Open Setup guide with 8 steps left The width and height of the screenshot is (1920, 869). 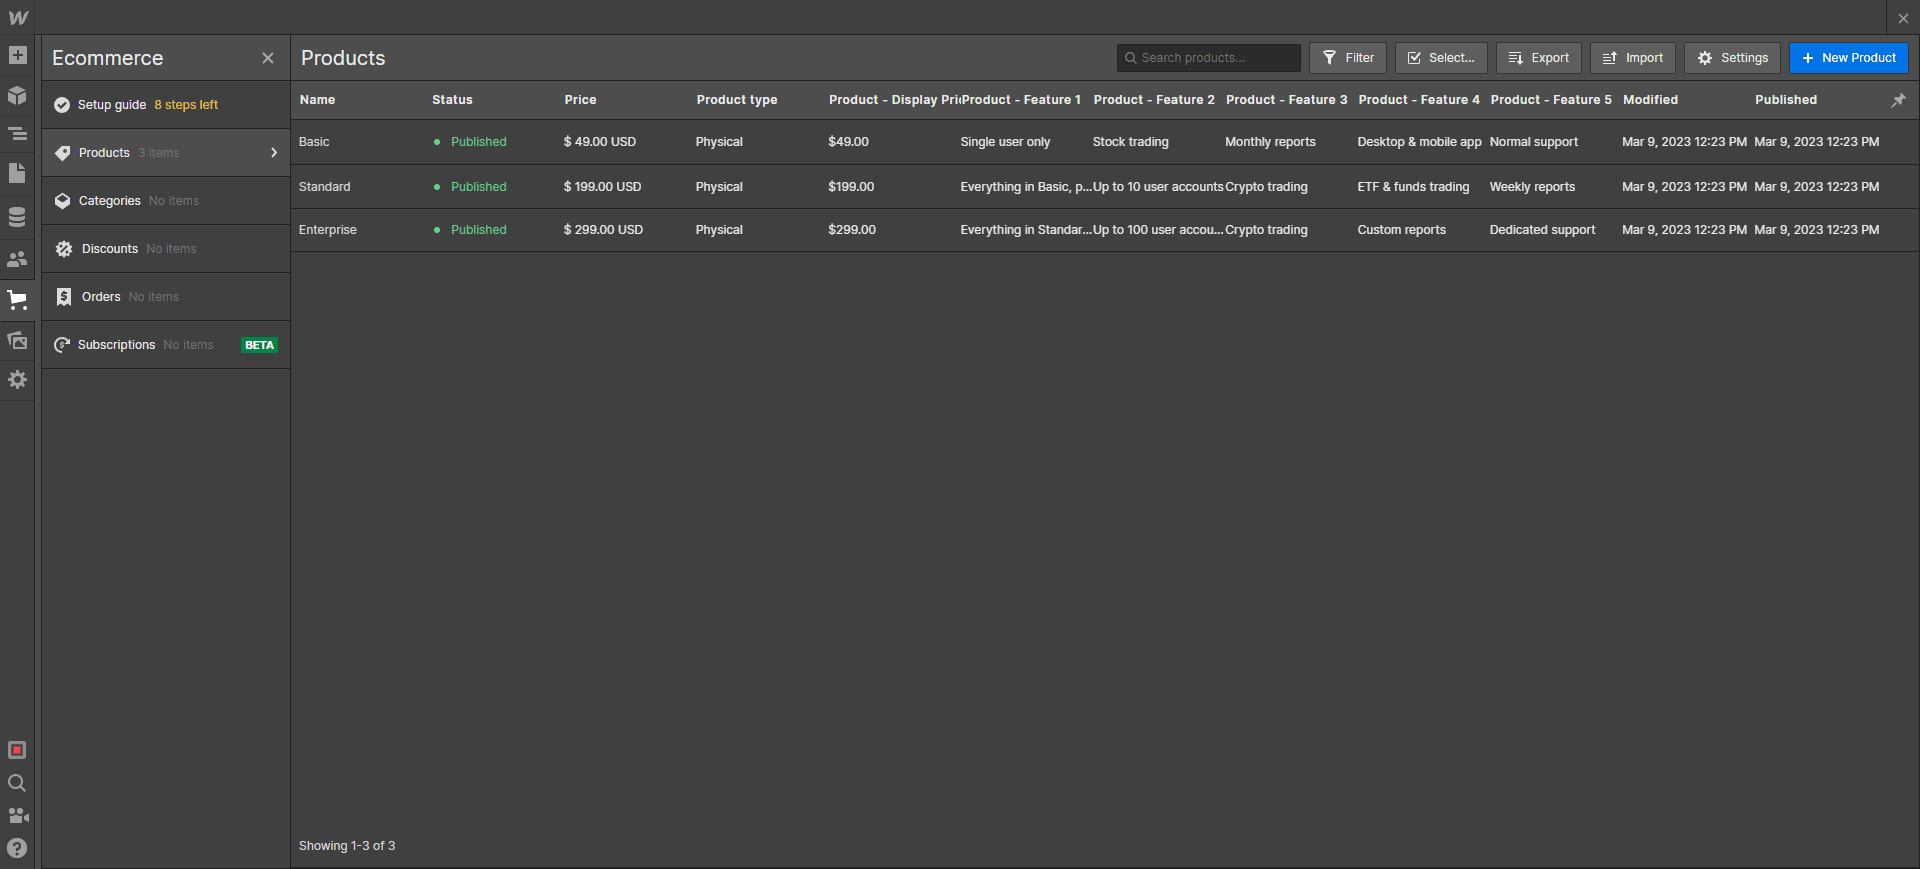[x=166, y=105]
